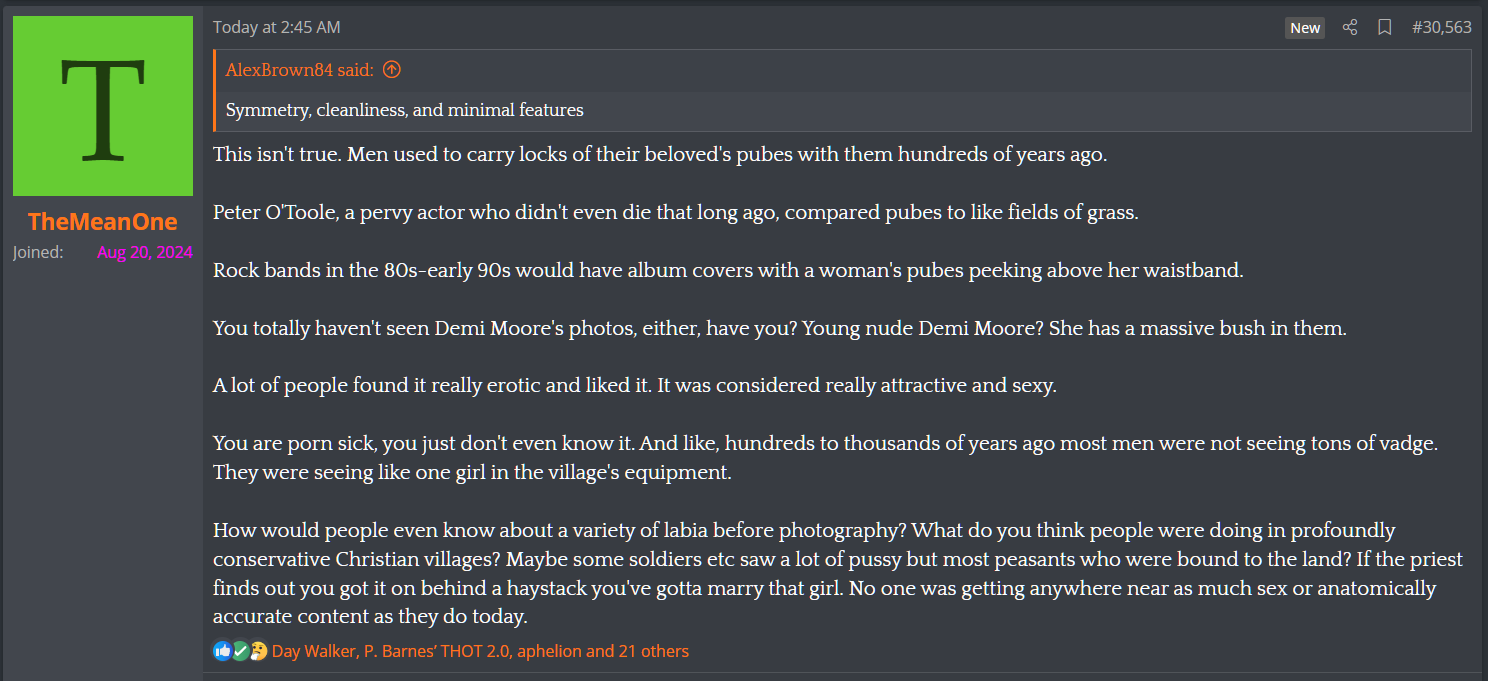Open TheMeanOne's profile via the username
This screenshot has width=1488, height=681.
click(x=103, y=222)
